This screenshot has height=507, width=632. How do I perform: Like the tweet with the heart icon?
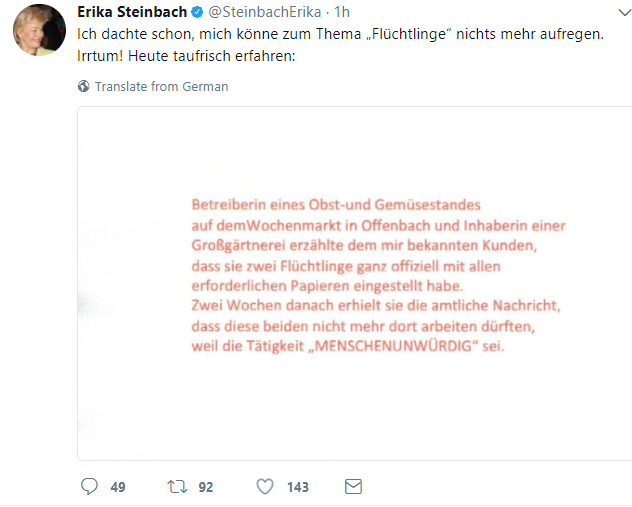point(265,487)
